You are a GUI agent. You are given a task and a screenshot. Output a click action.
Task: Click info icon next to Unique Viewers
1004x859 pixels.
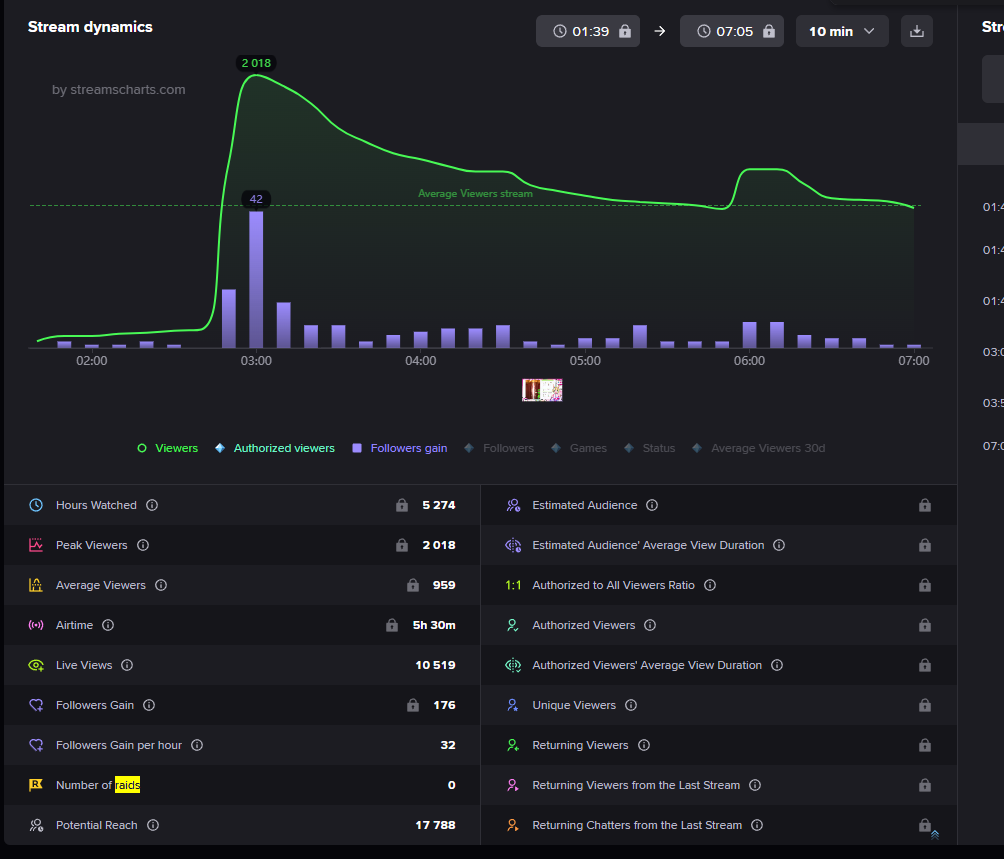pyautogui.click(x=631, y=705)
